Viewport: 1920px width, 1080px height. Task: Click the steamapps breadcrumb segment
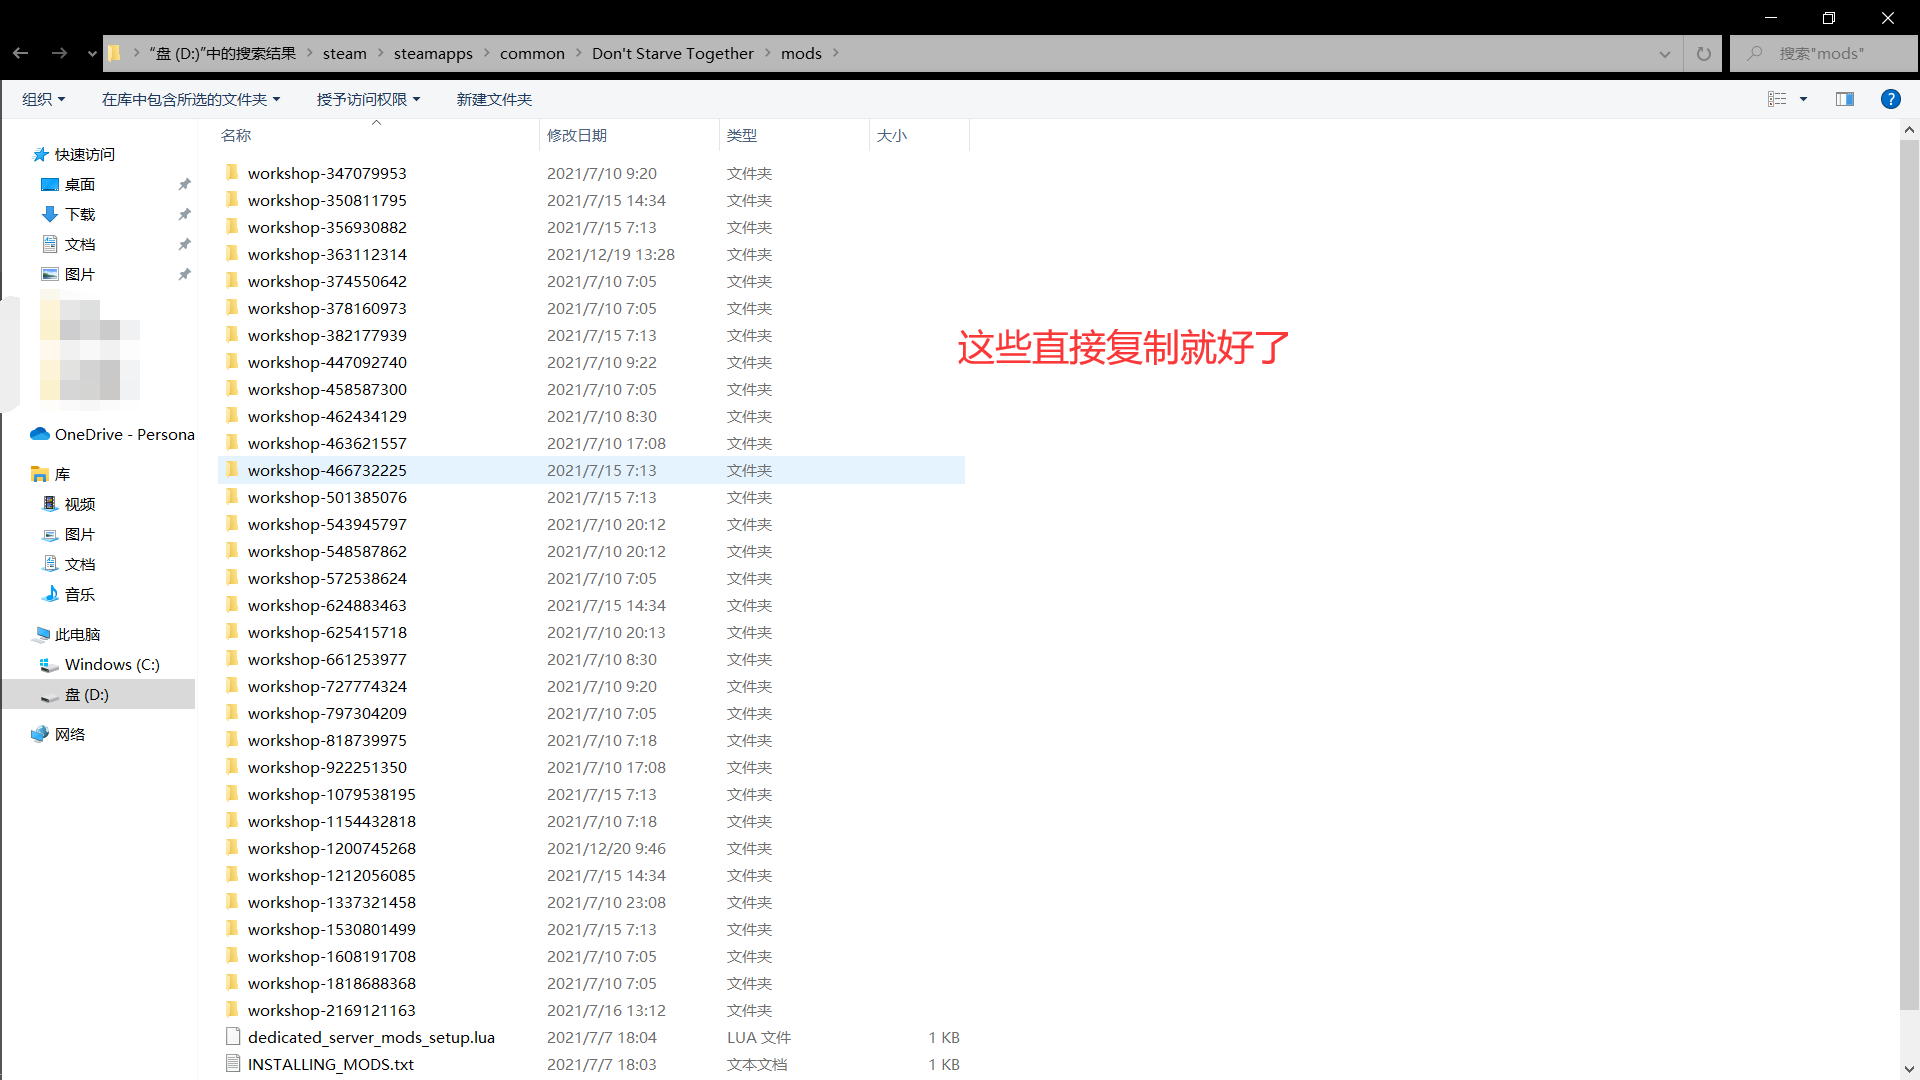click(433, 54)
